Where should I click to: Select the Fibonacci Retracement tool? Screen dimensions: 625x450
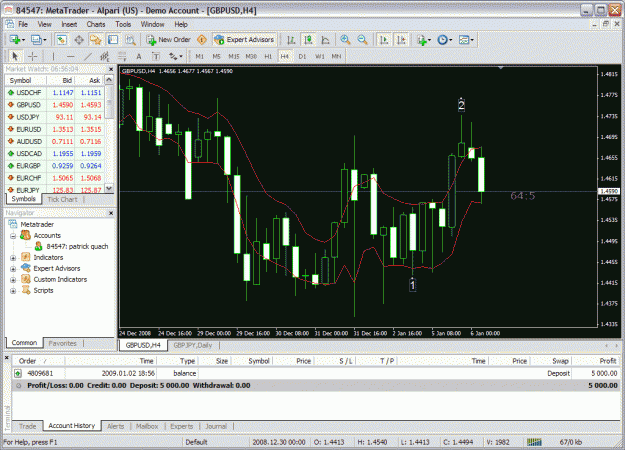[122, 56]
